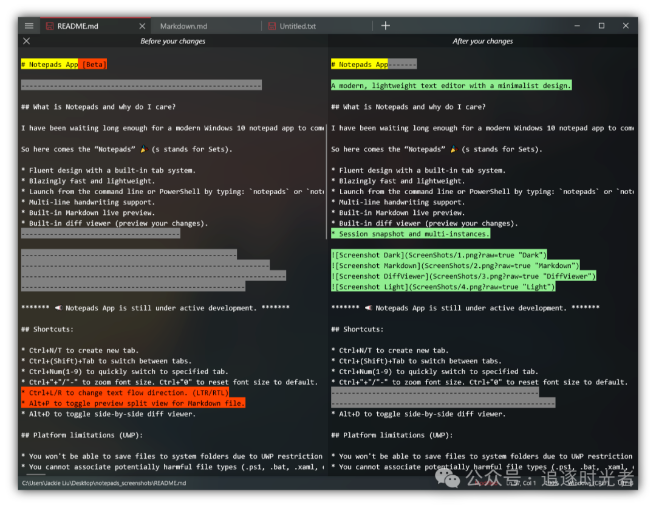Screen dimensions: 650x512
Task: Click README.md file path in status bar
Action: tap(104, 483)
